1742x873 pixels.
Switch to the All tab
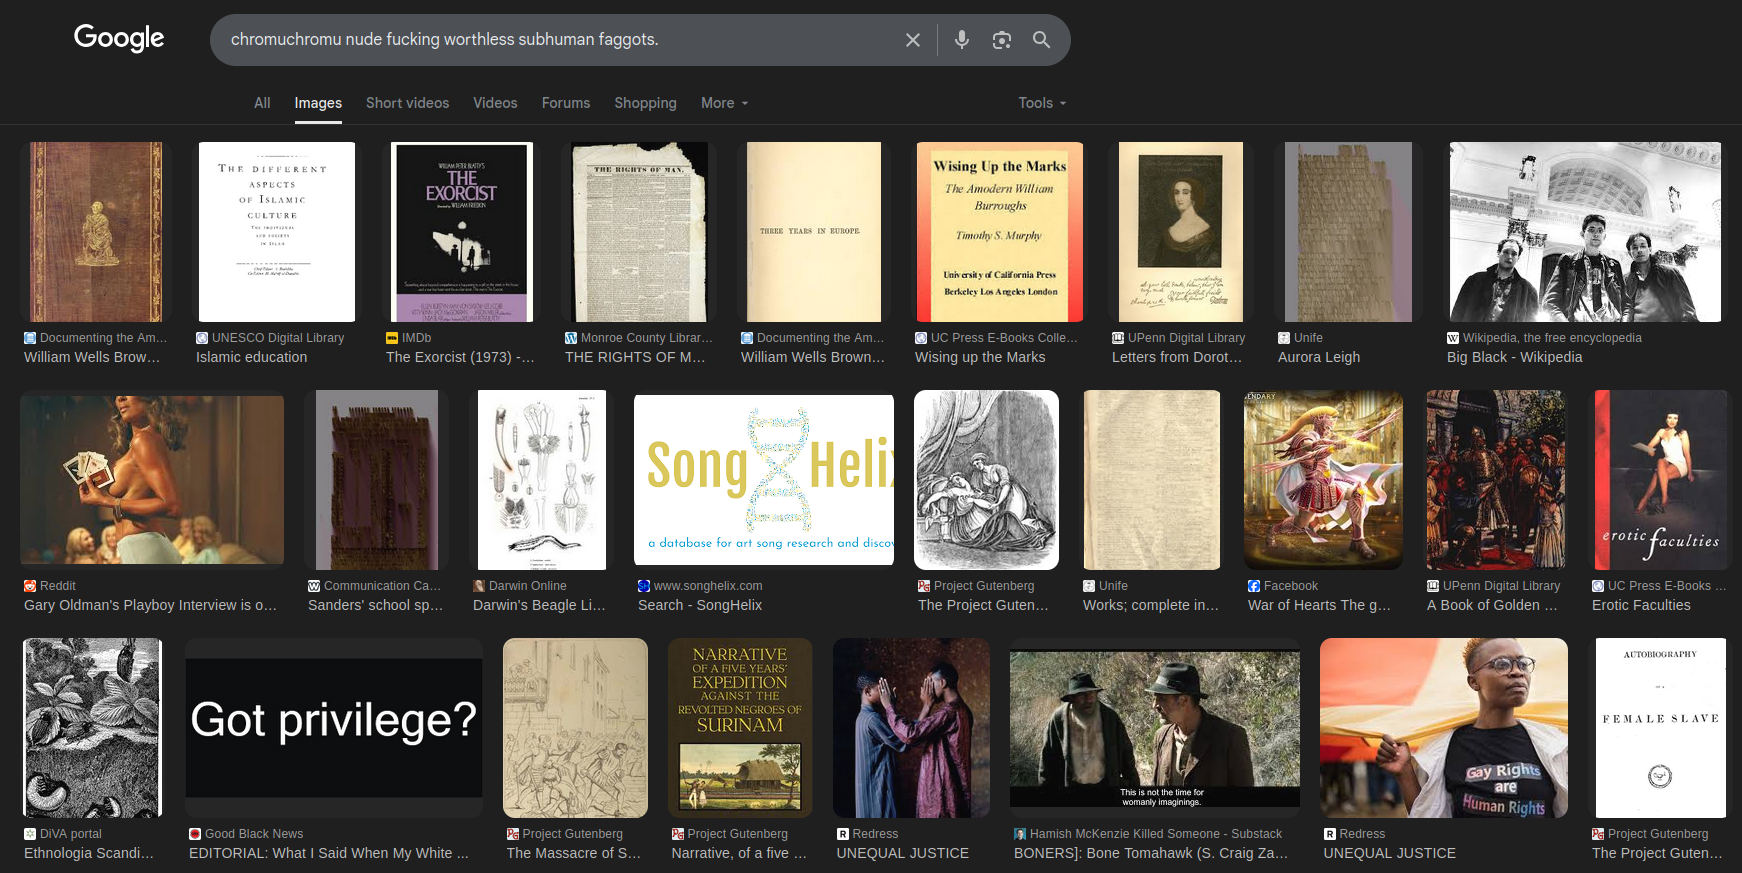point(262,103)
